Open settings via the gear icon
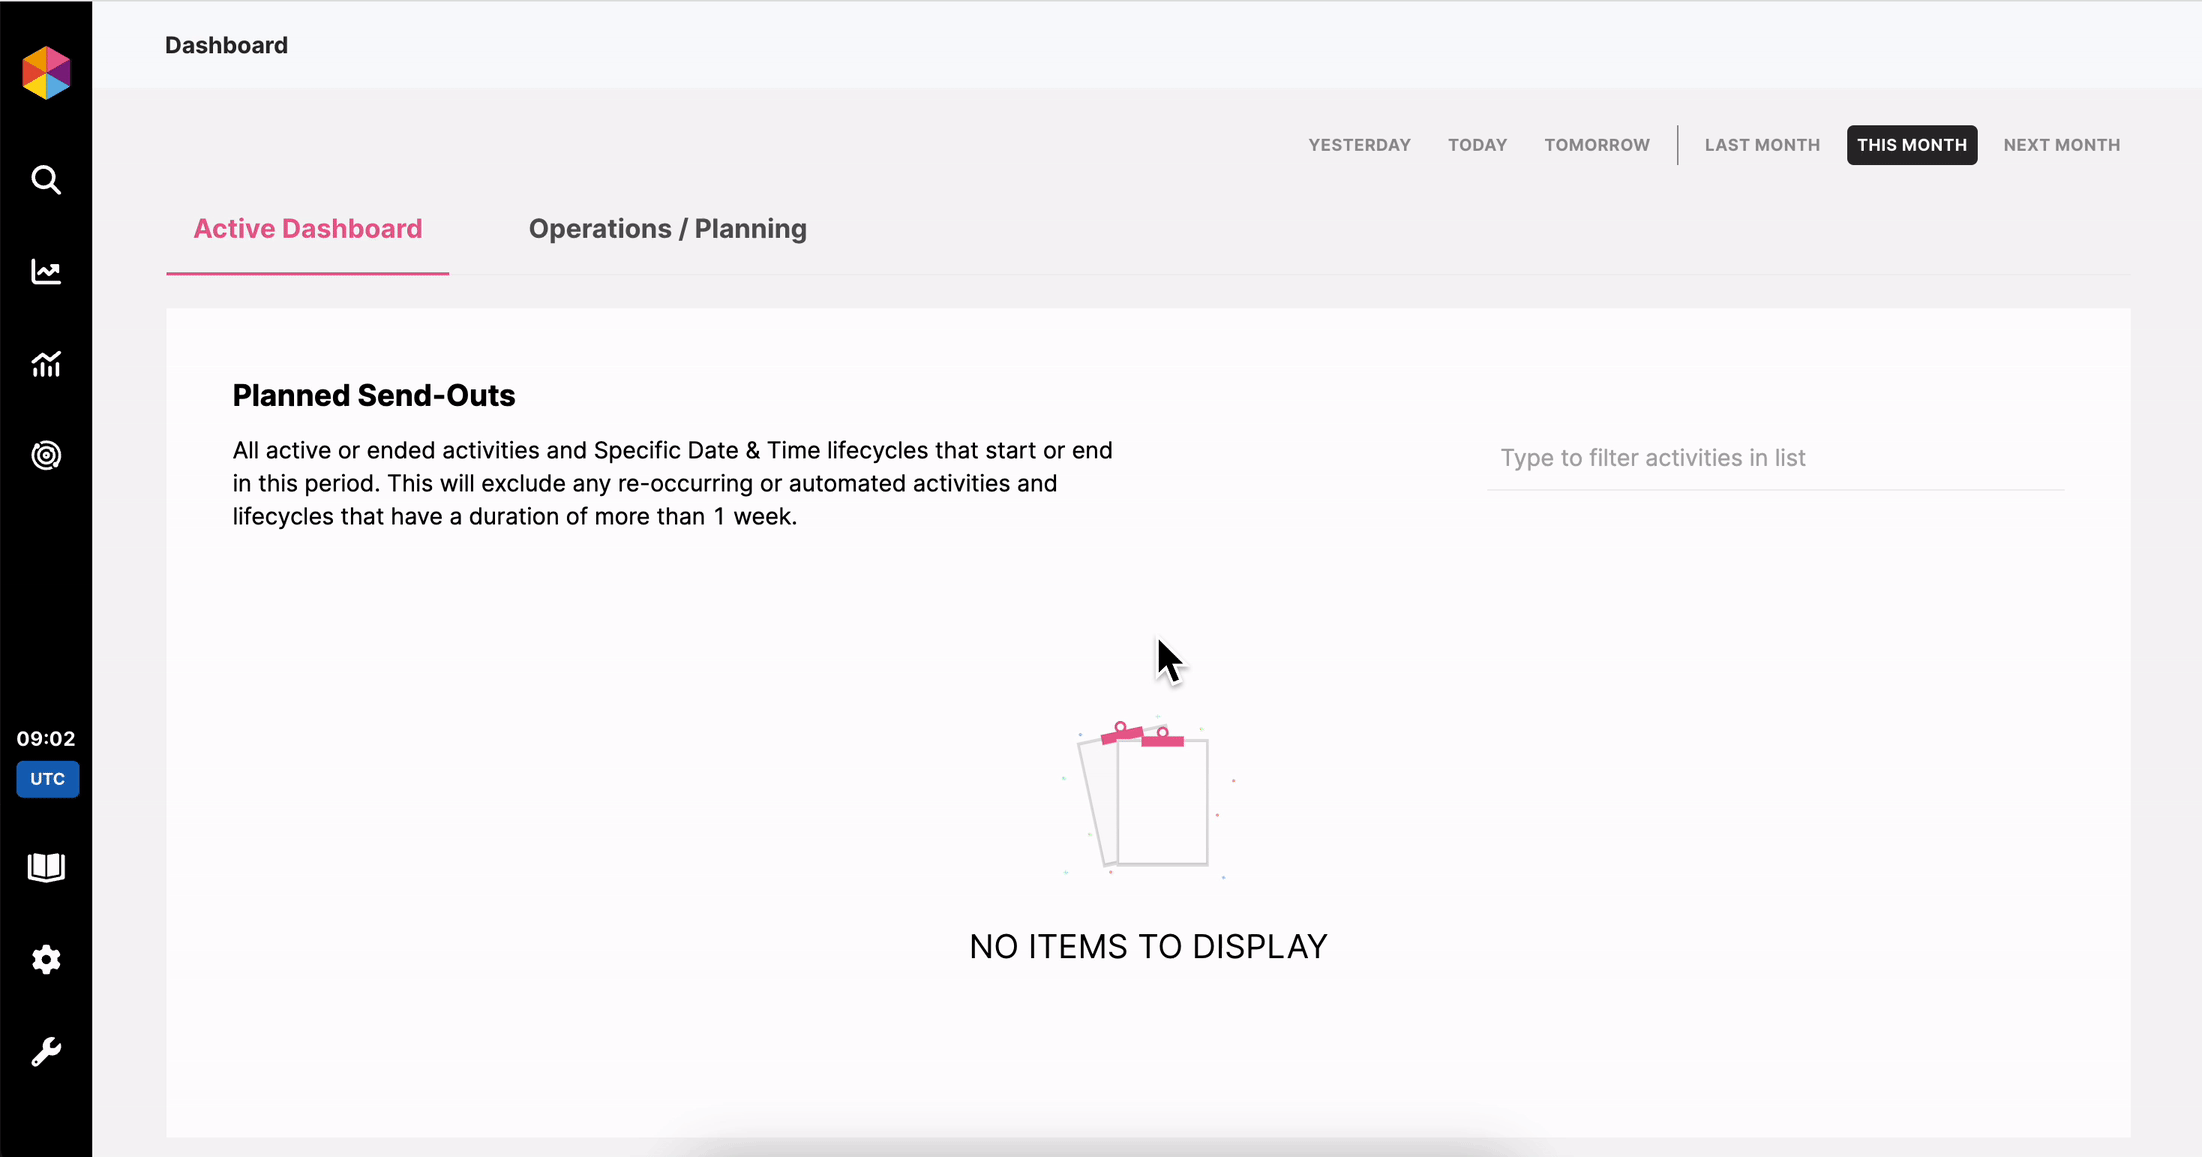 (x=46, y=960)
